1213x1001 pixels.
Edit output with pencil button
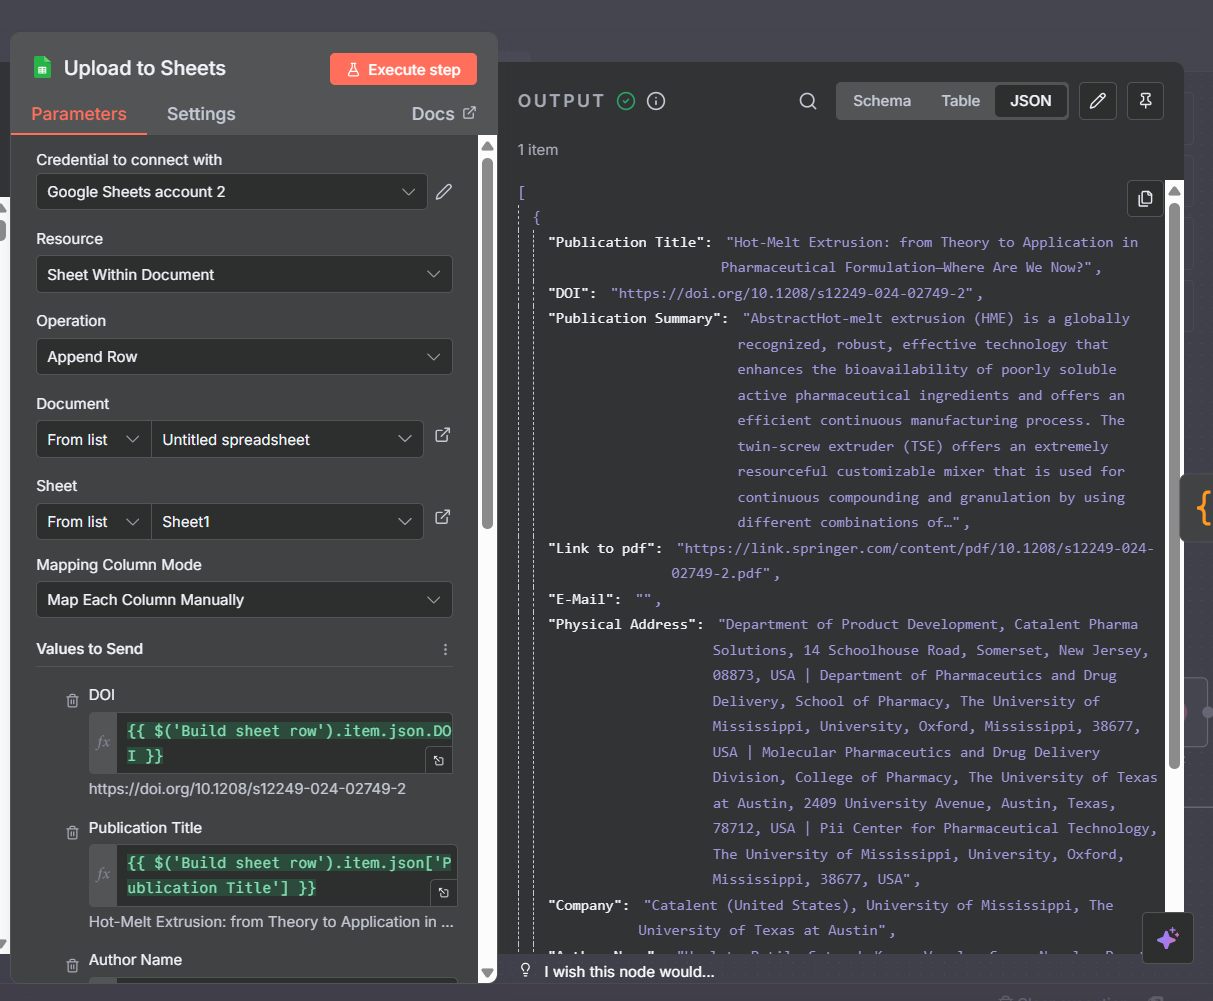(1098, 101)
